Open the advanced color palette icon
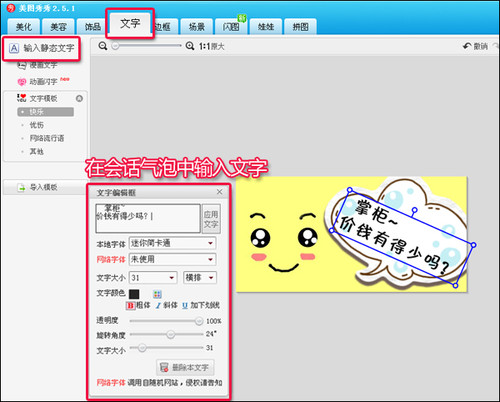The width and height of the screenshot is (500, 402). 157,294
